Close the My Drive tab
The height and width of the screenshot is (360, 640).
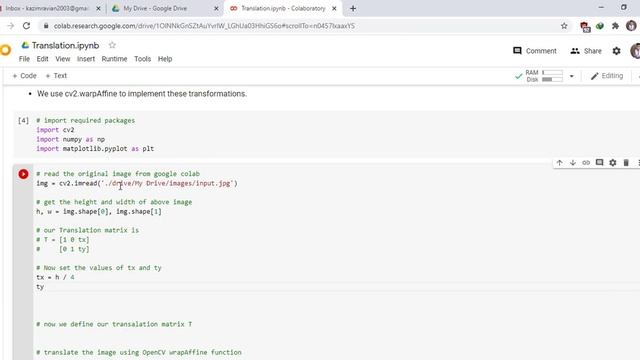coord(216,8)
